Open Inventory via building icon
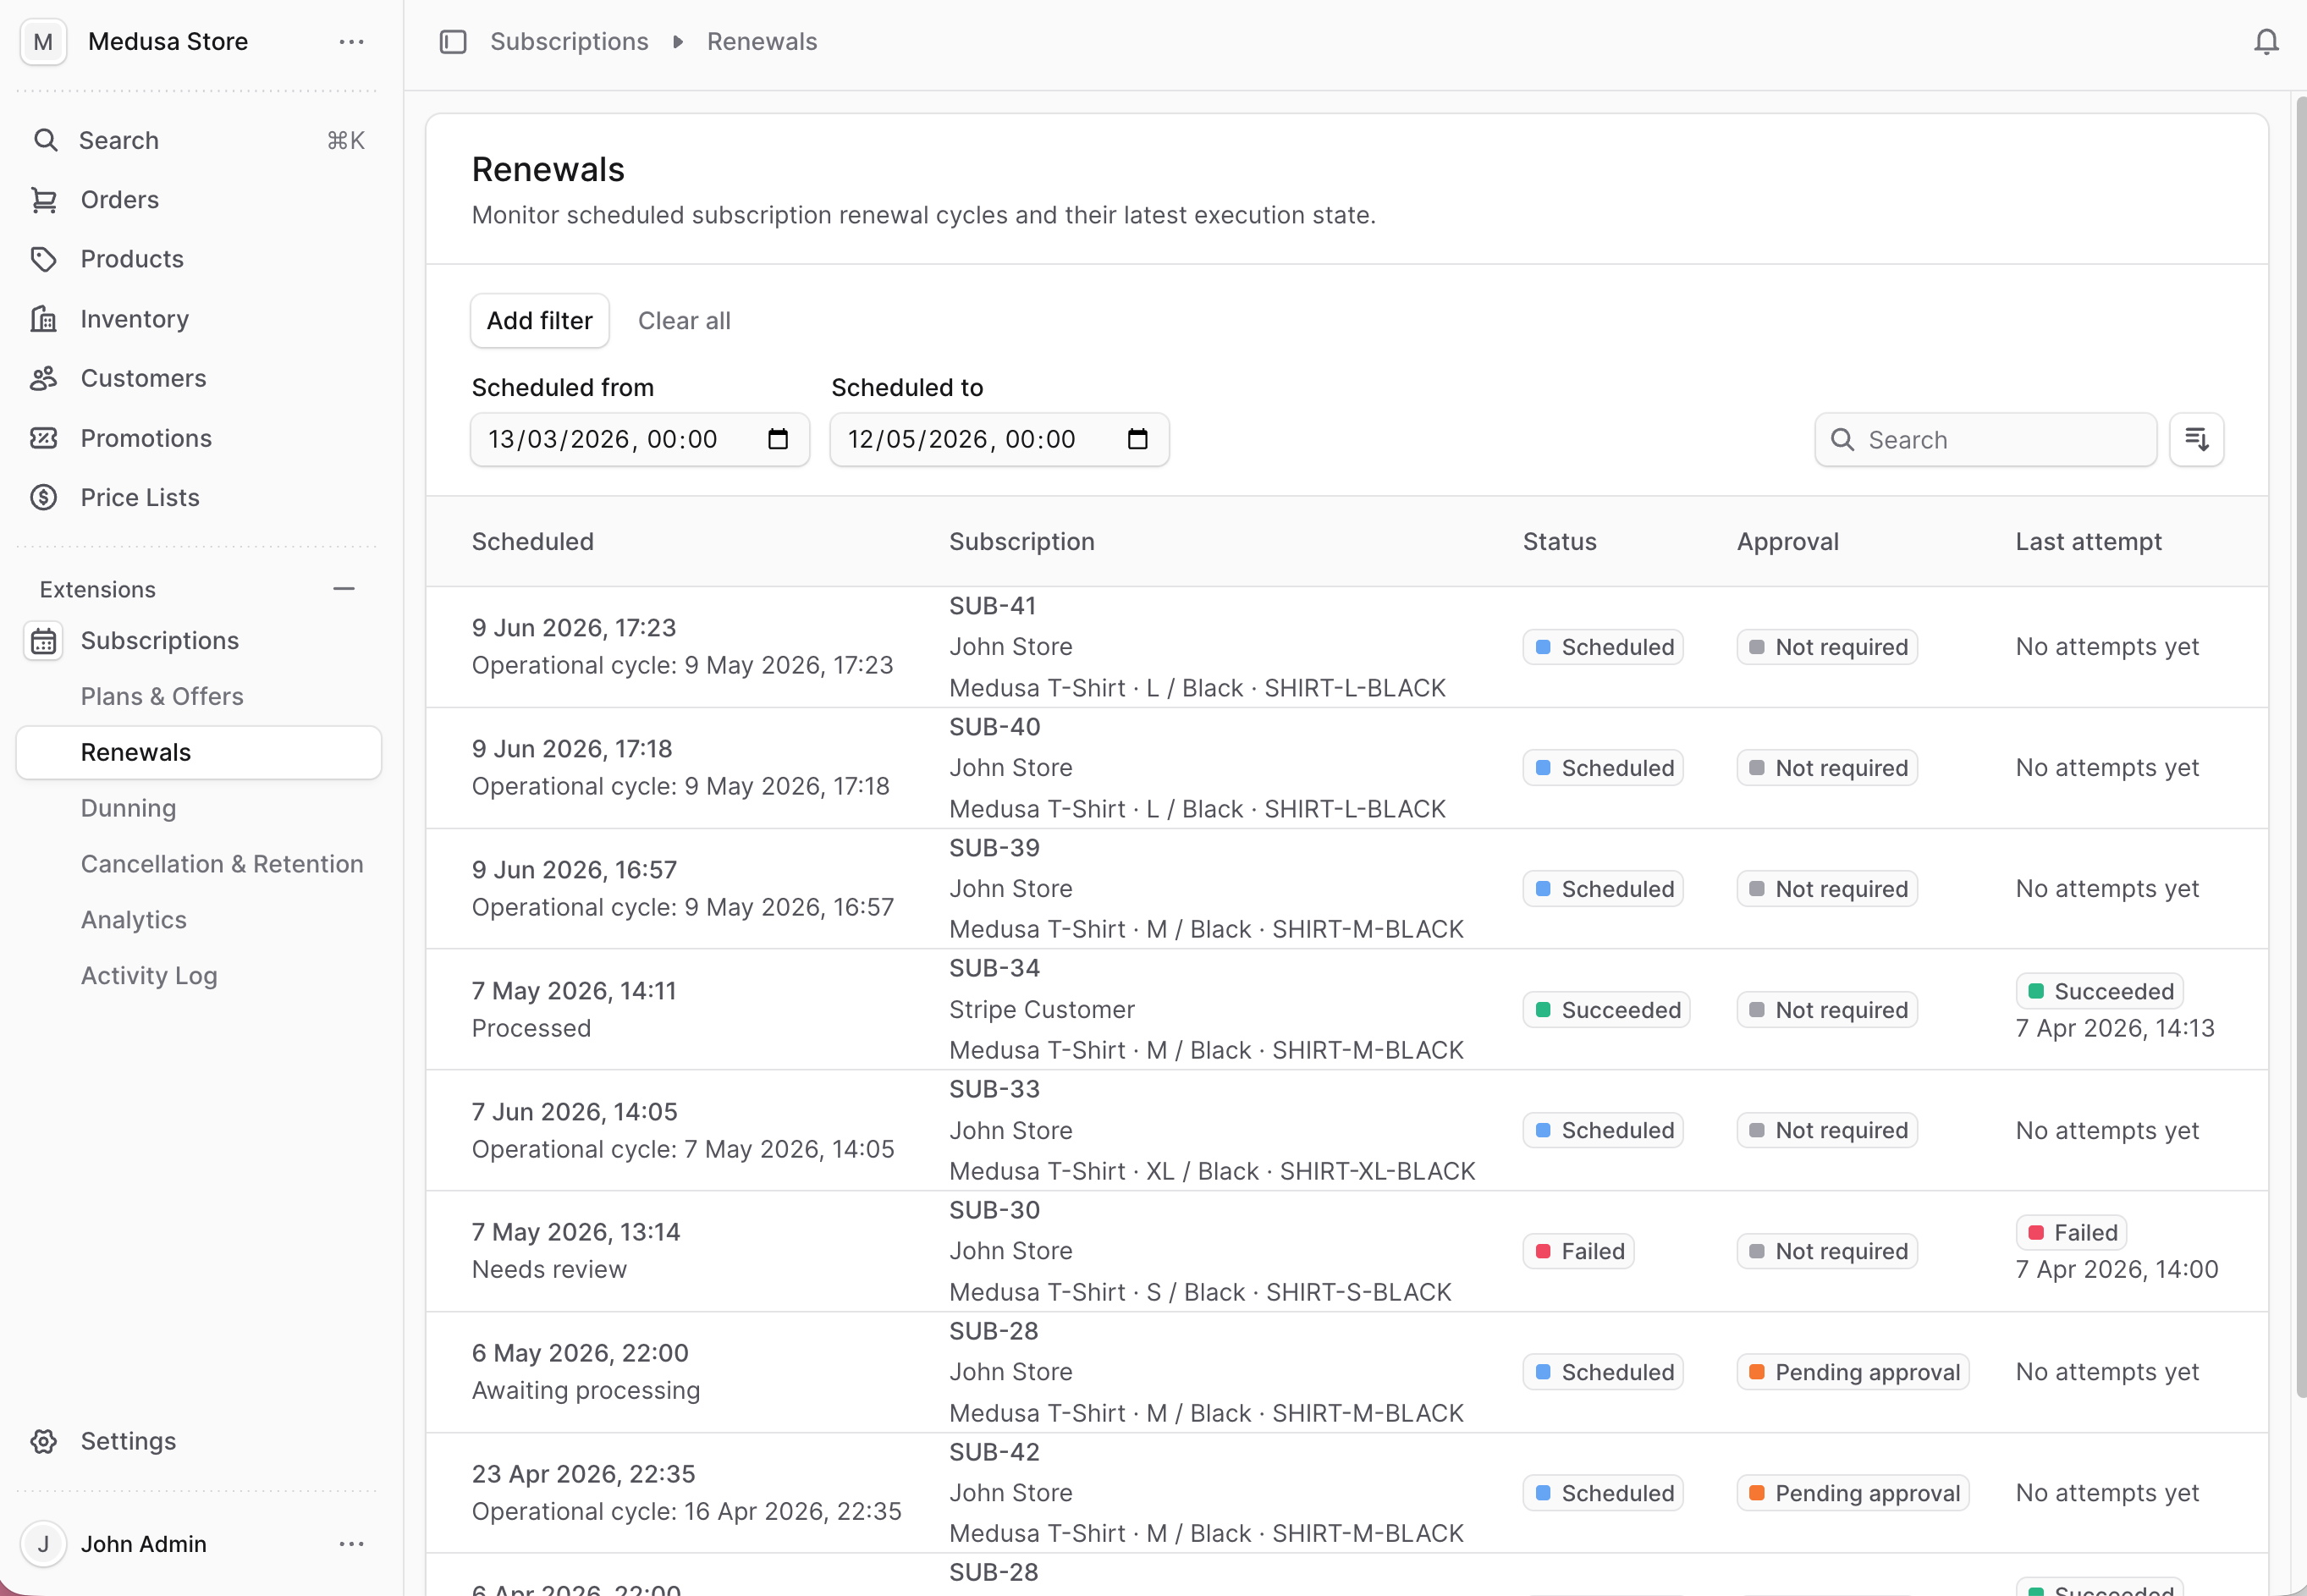Viewport: 2307px width, 1596px height. (43, 319)
